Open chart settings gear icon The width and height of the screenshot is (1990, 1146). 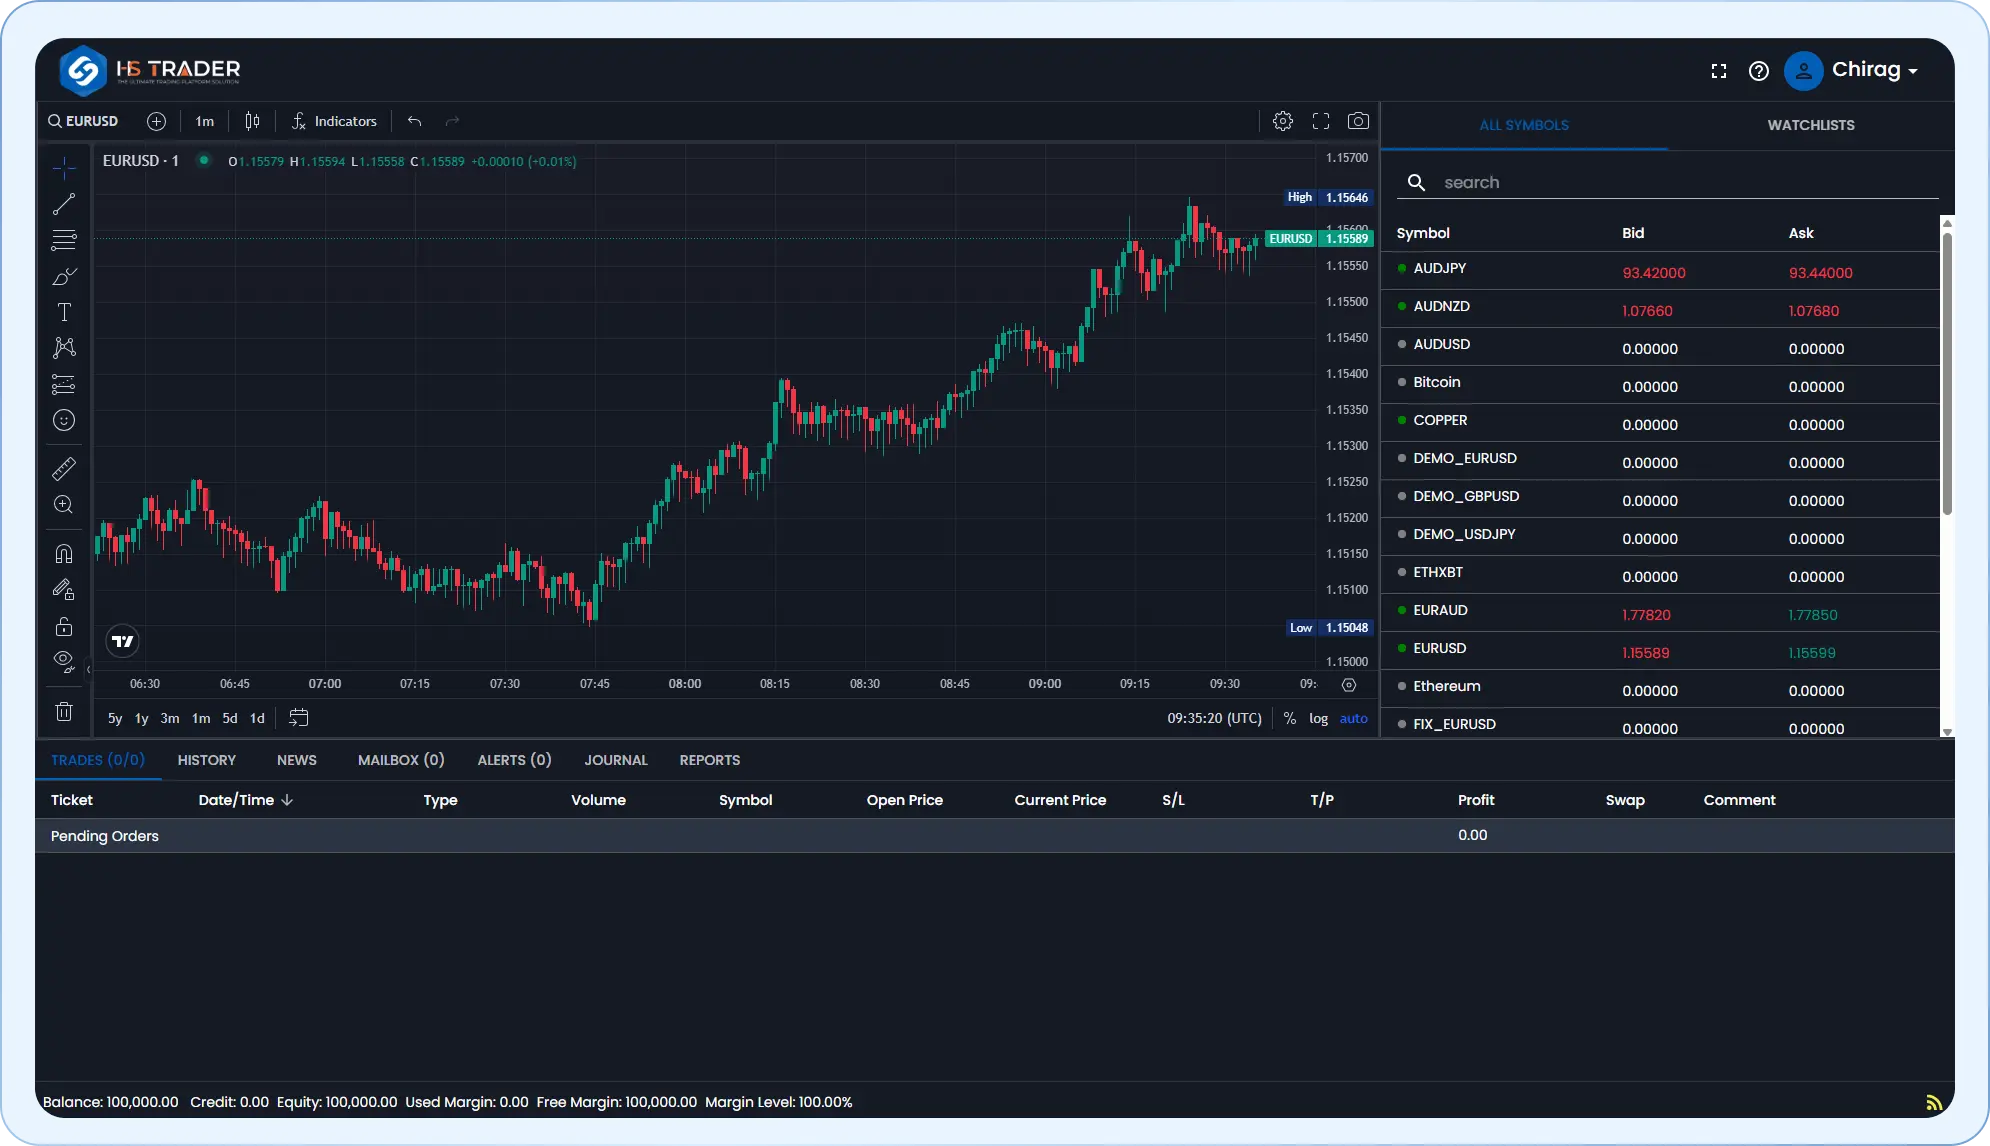click(1282, 121)
